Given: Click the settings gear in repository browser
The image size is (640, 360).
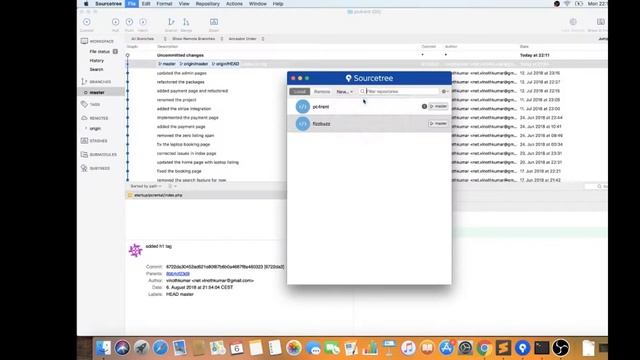Looking at the screenshot, I should (444, 91).
